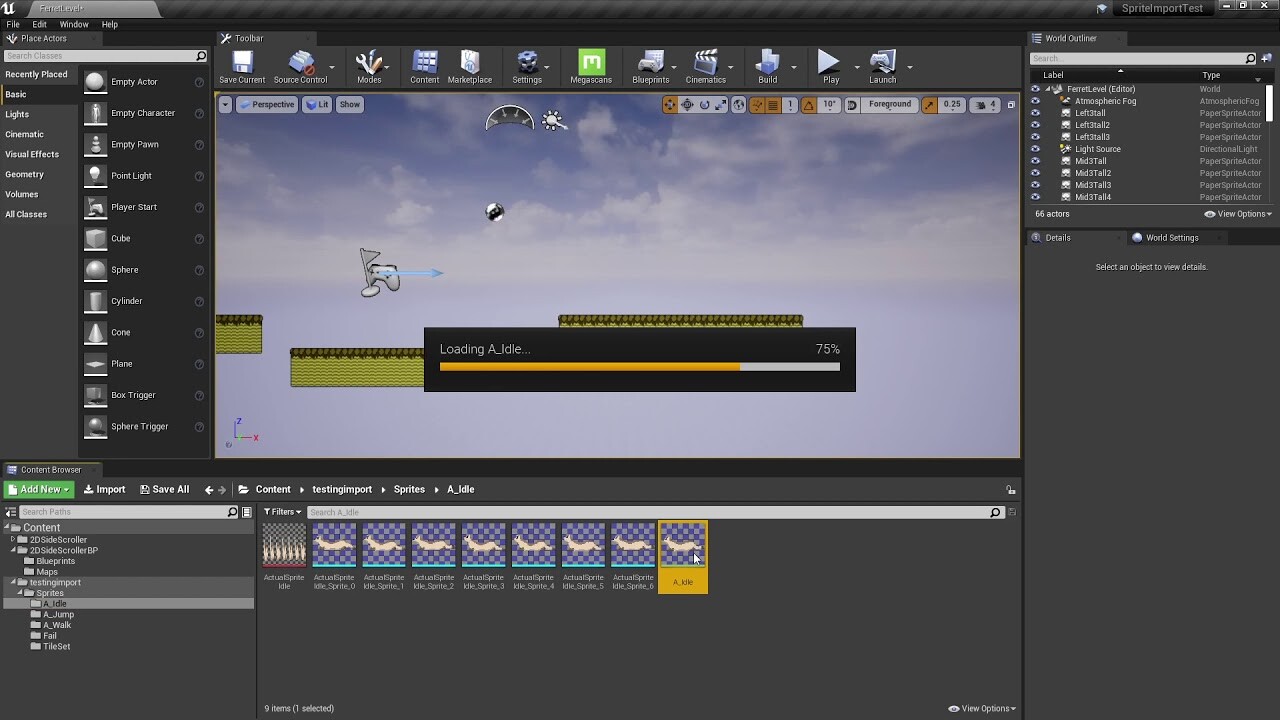Click the Launch toolbar icon
Screen dimensions: 1280x720
882,62
